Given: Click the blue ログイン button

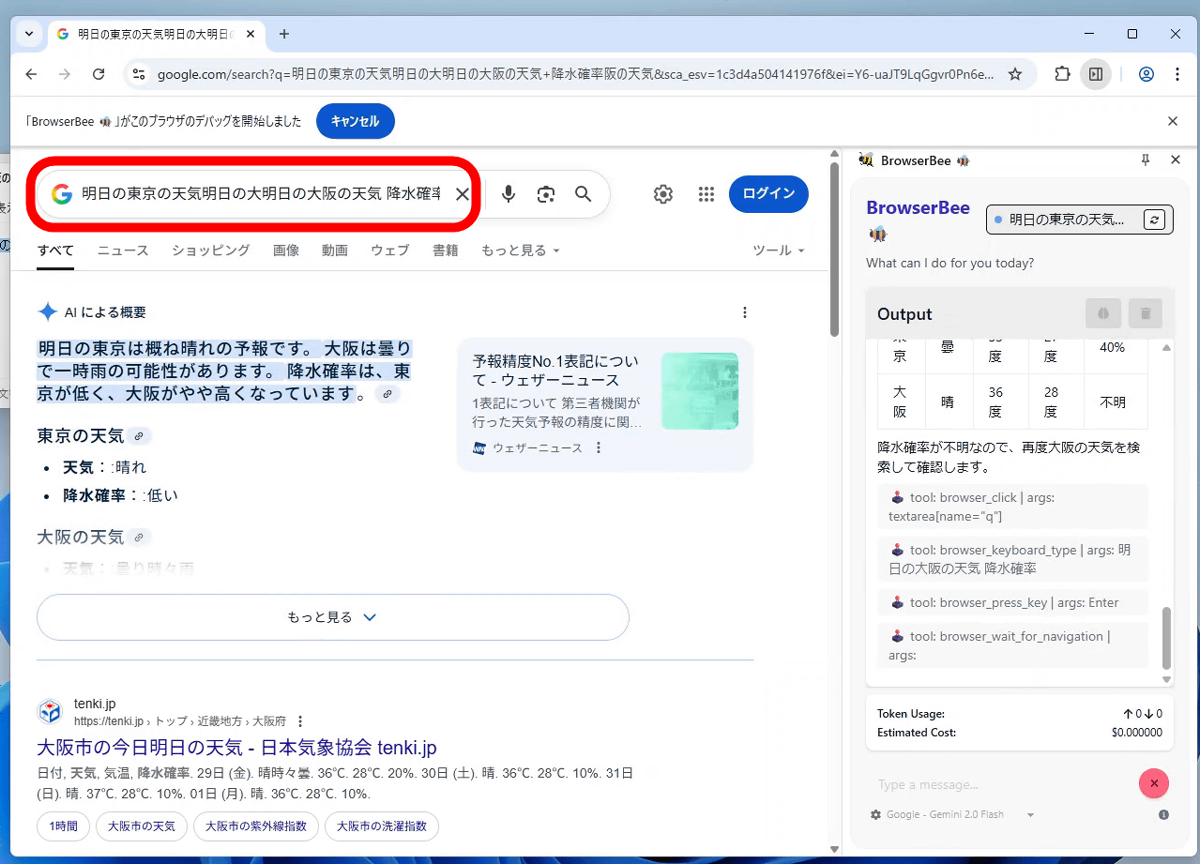Looking at the screenshot, I should click(x=768, y=194).
